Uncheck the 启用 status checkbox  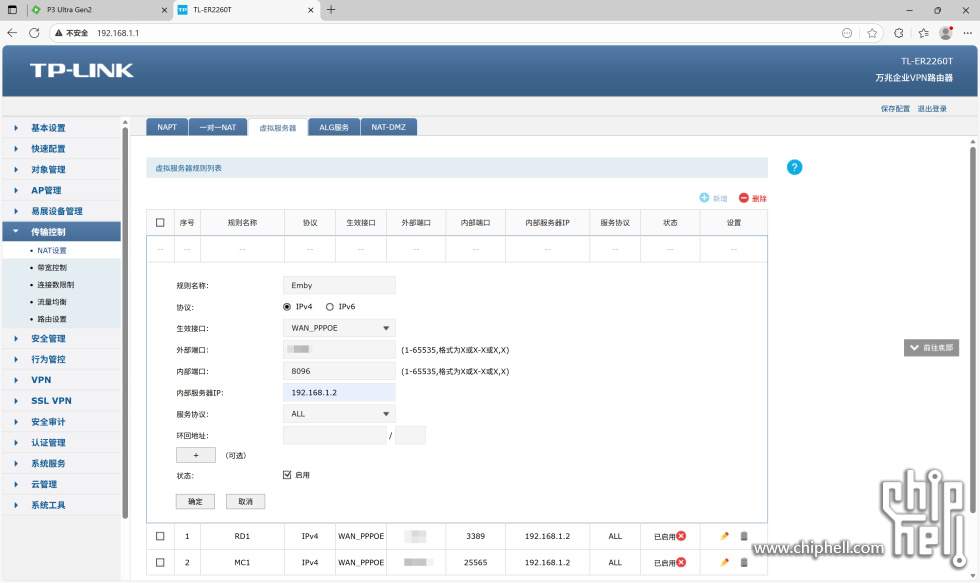(x=288, y=475)
